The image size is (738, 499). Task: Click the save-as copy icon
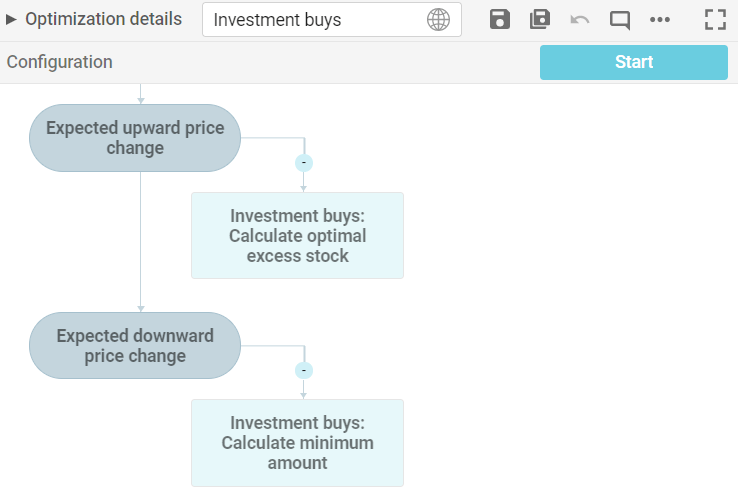point(540,19)
